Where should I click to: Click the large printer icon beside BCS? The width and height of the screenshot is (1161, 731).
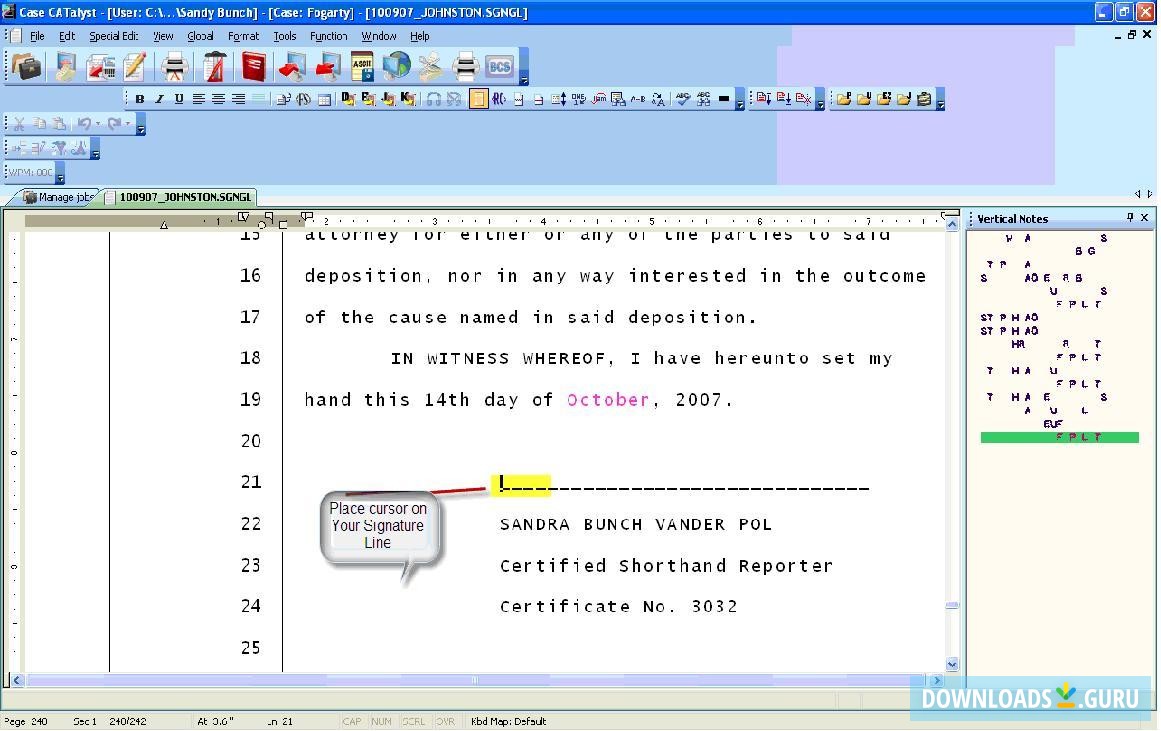466,67
